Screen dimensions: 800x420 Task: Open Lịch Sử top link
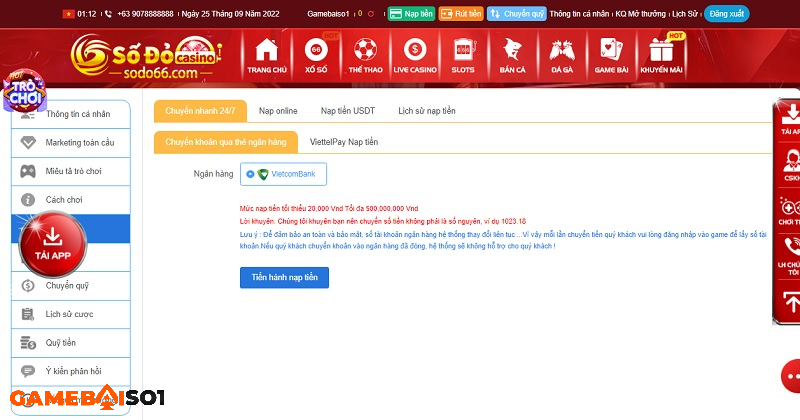coord(686,14)
